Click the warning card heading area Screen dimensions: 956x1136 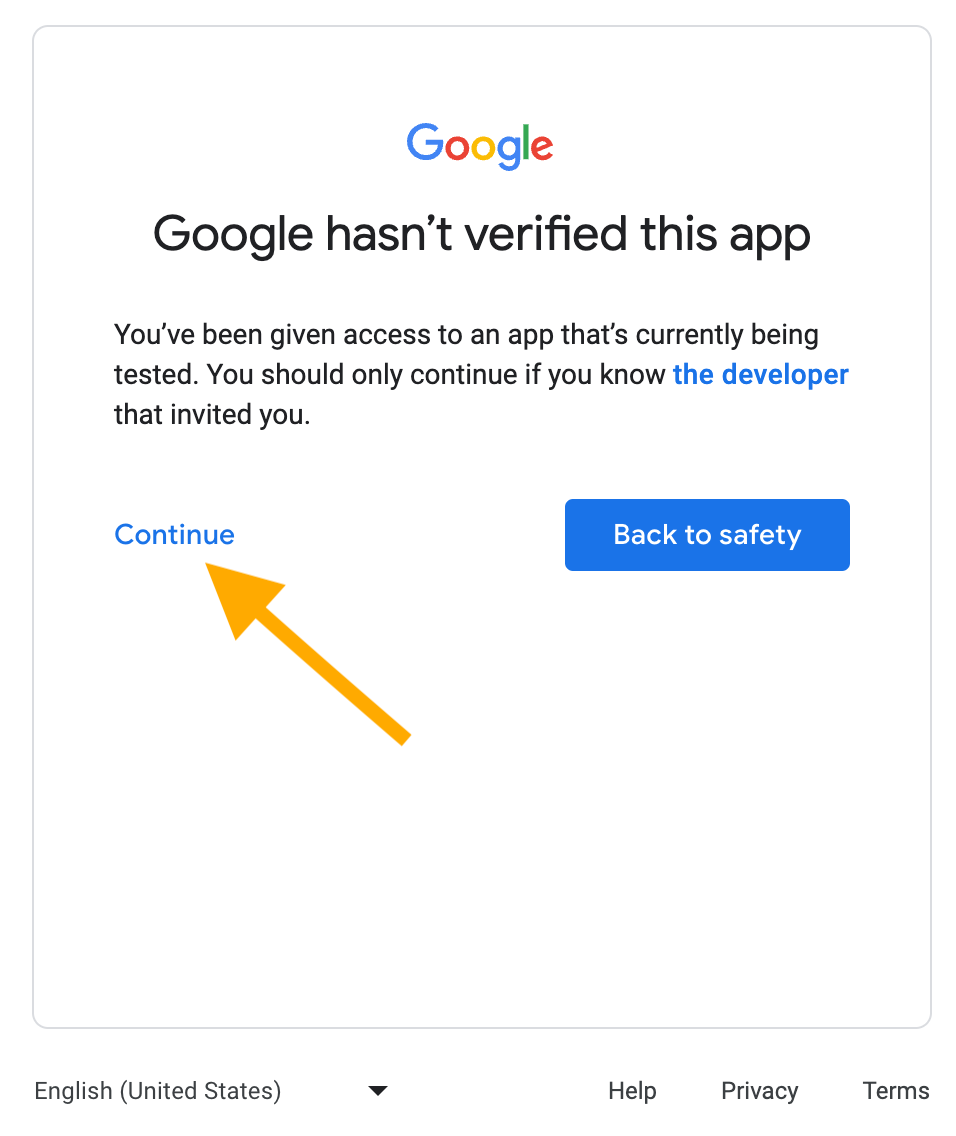pyautogui.click(x=480, y=234)
